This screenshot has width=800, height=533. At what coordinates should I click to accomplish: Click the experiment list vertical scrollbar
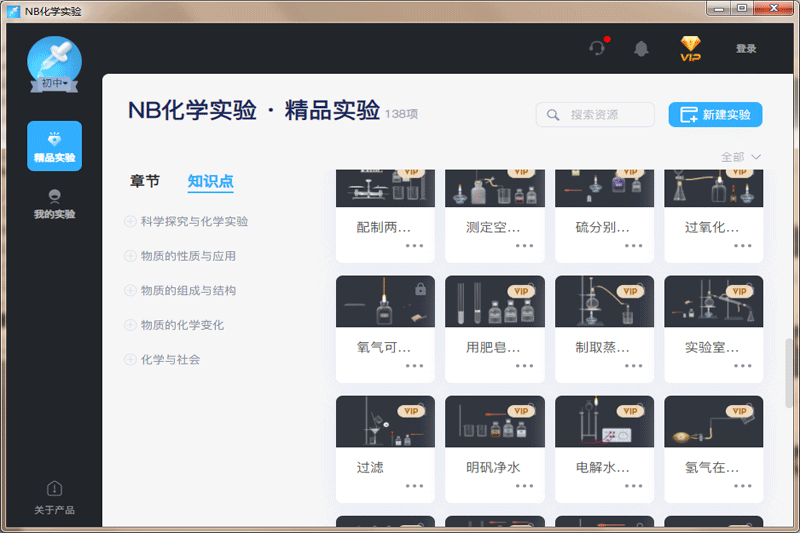click(x=789, y=372)
